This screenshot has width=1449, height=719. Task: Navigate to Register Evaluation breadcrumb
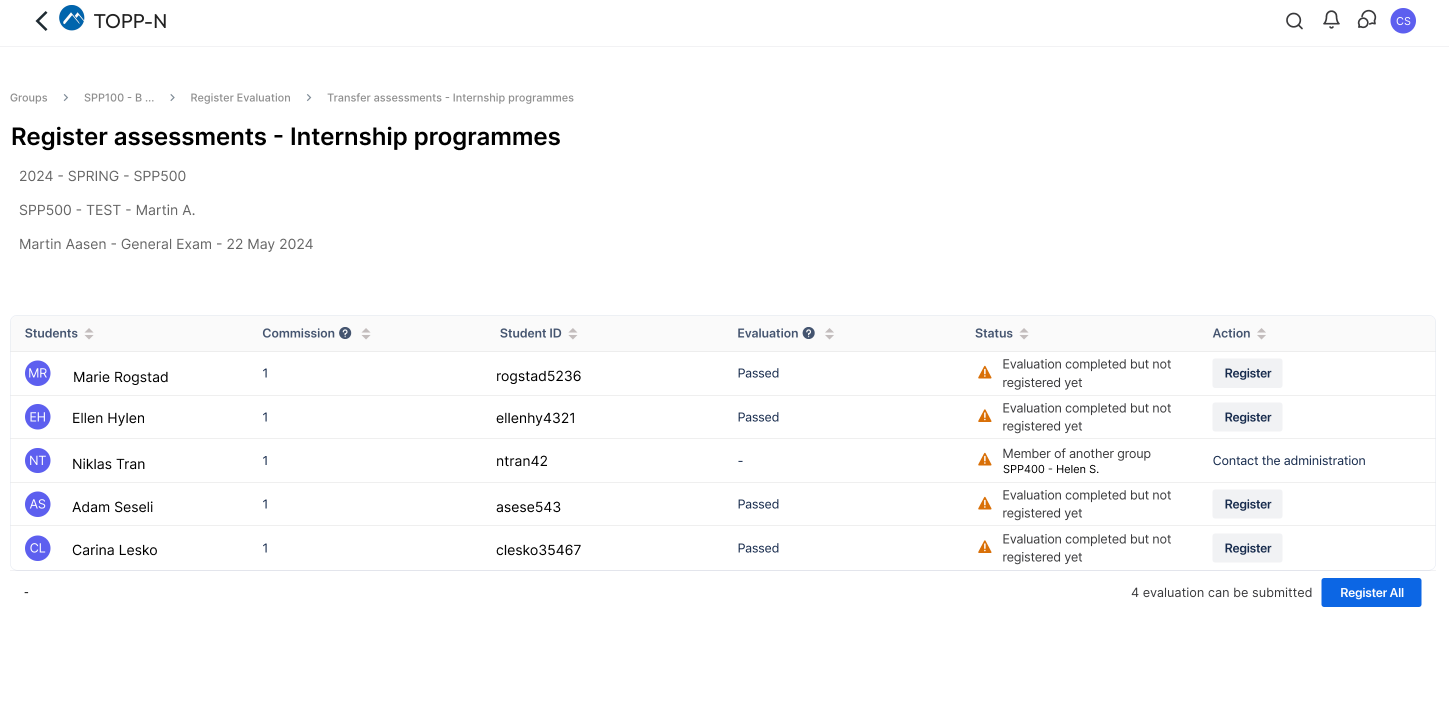(x=240, y=98)
